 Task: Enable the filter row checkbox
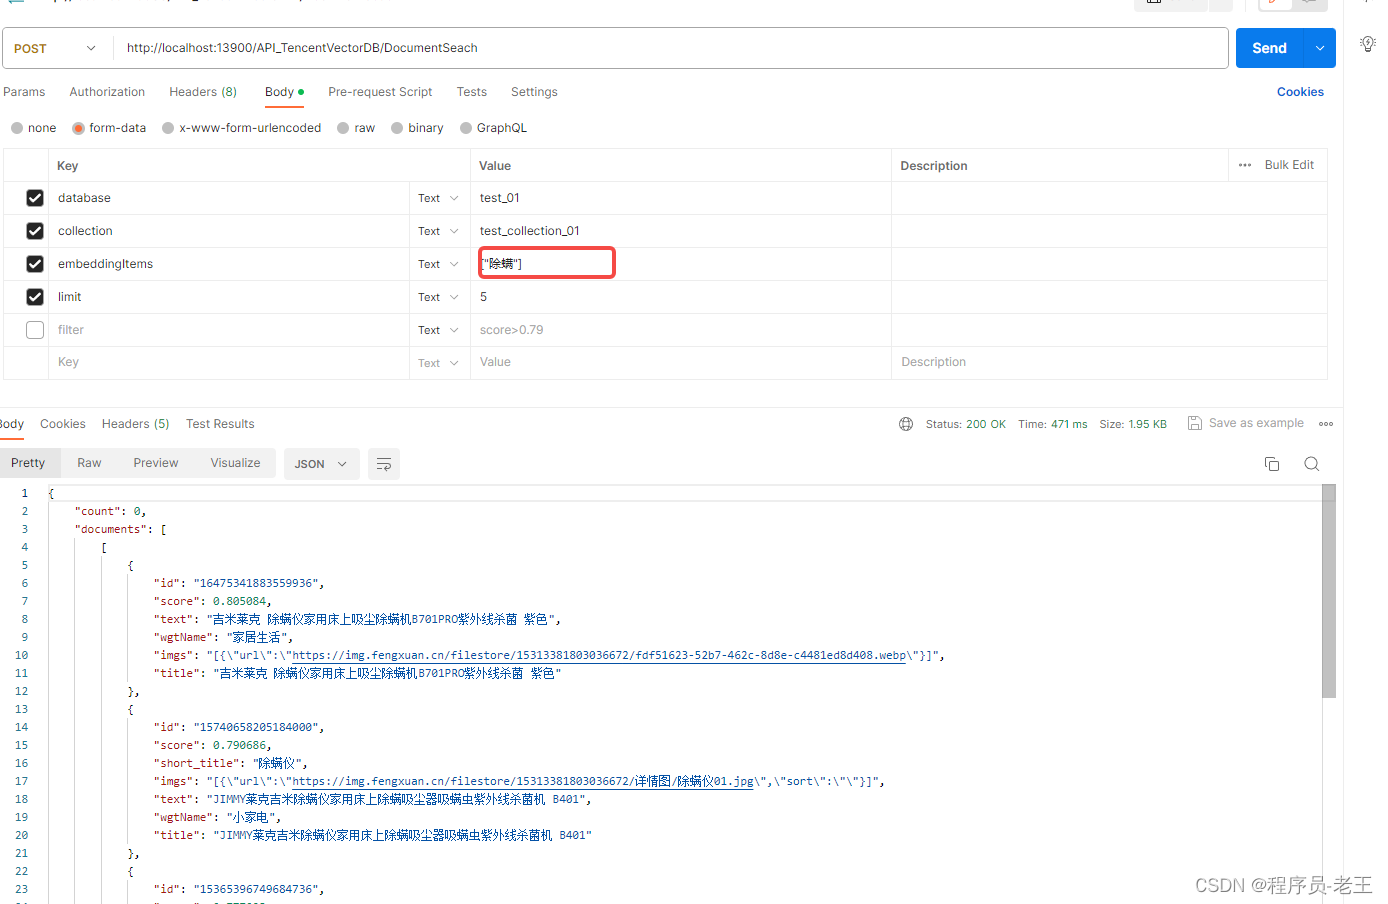[x=35, y=330]
